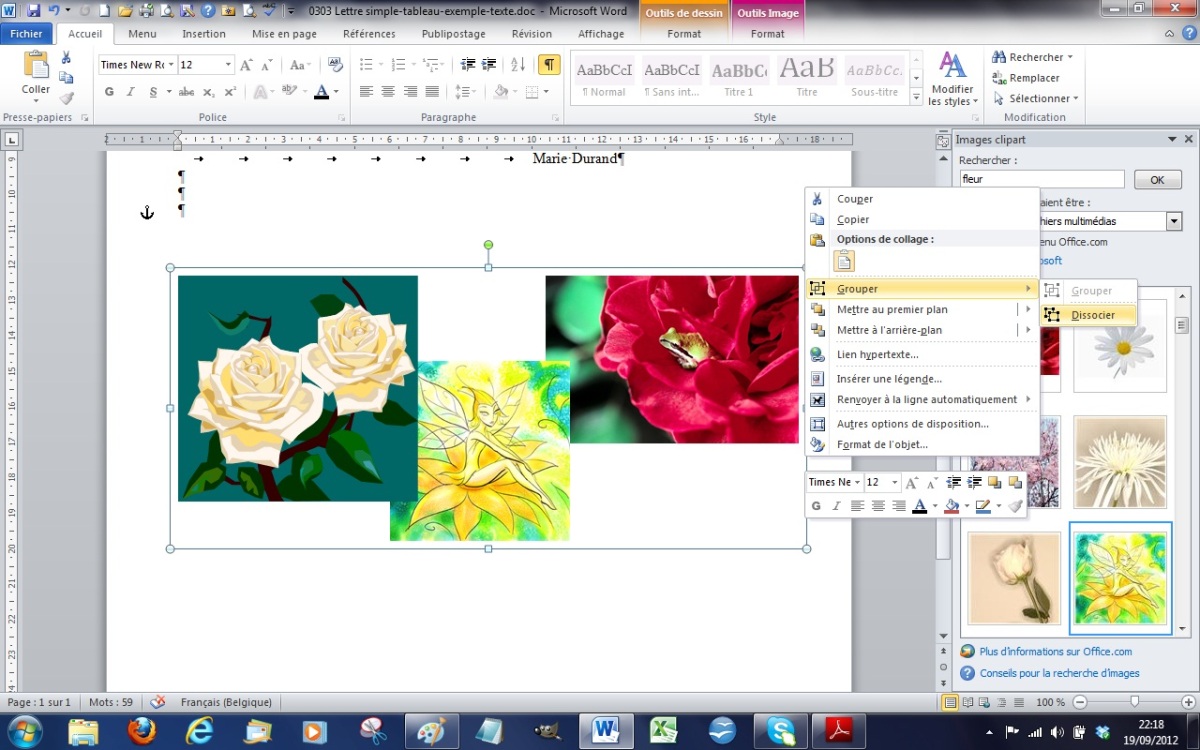The width and height of the screenshot is (1200, 750).
Task: Click the OK search button in clipart pane
Action: point(1157,180)
